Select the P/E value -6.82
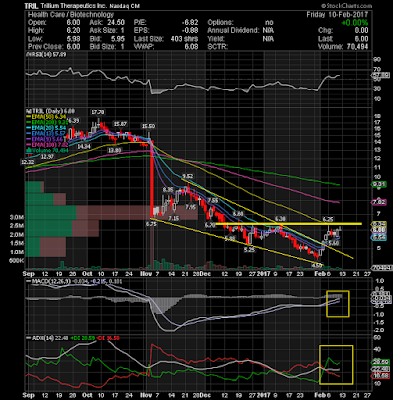The image size is (393, 400). pyautogui.click(x=190, y=23)
